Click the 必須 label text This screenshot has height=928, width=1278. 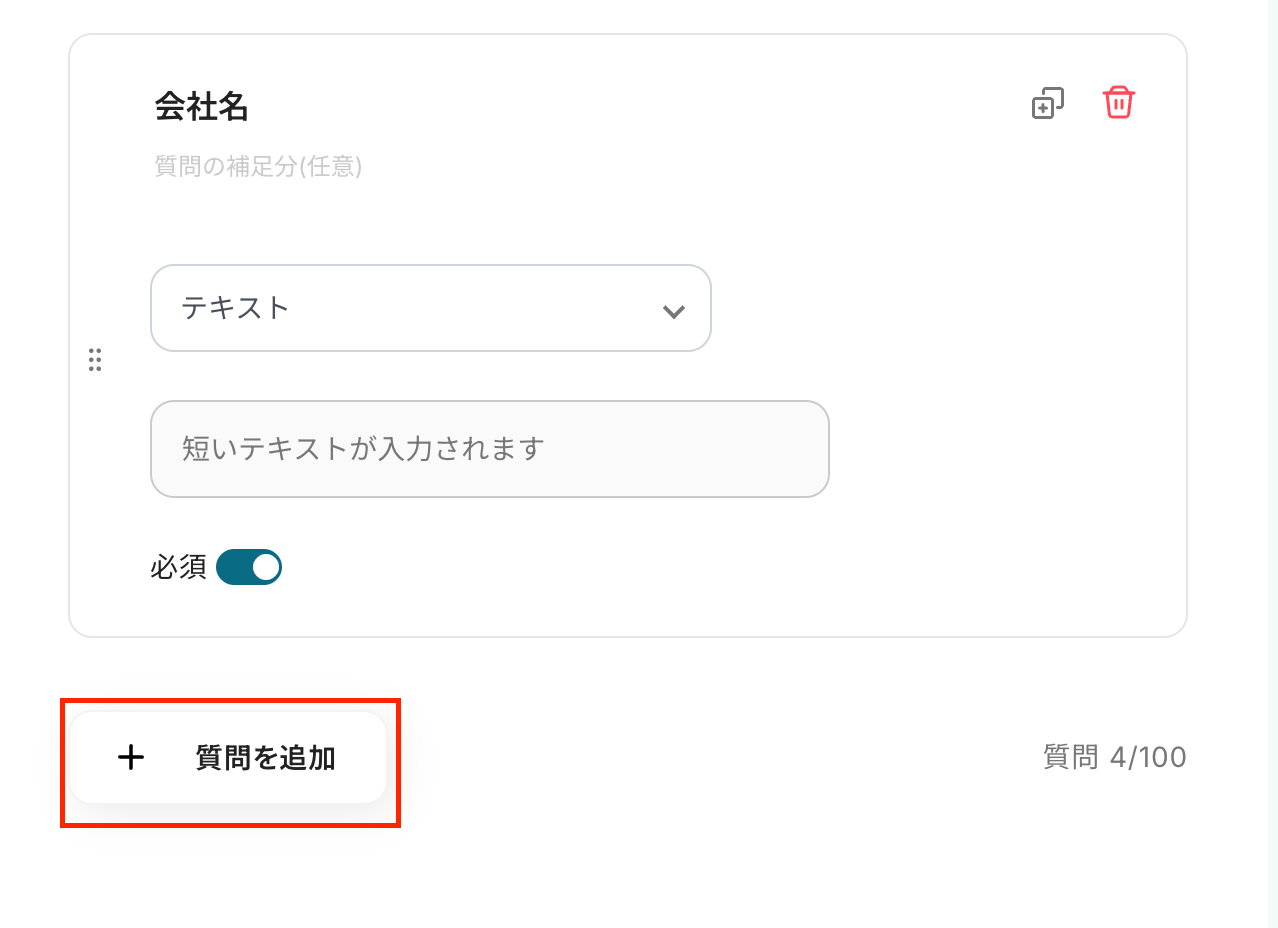click(x=178, y=568)
